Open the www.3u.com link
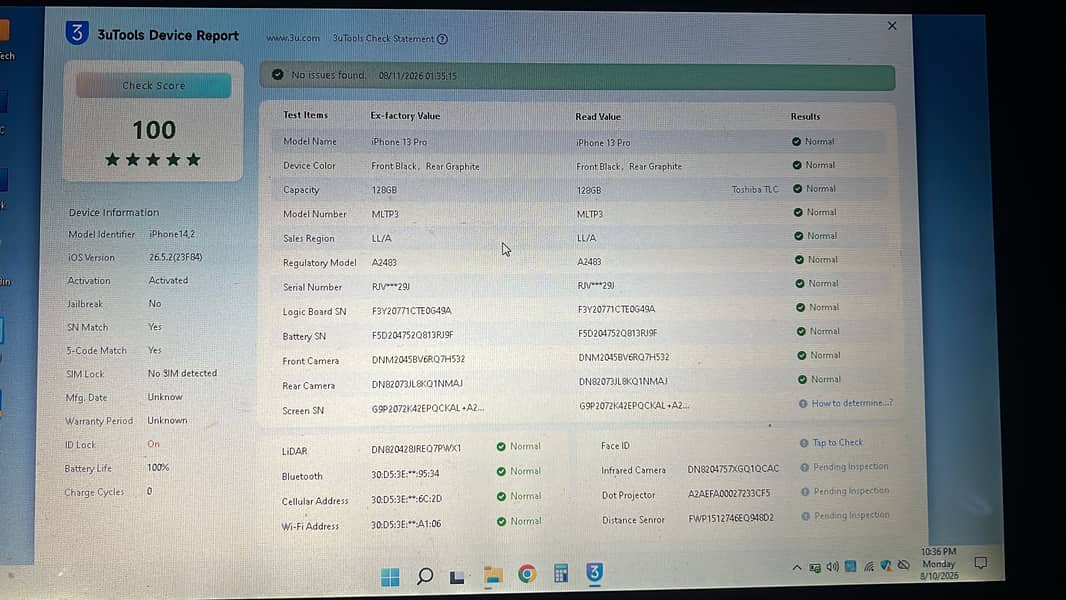 click(x=293, y=38)
